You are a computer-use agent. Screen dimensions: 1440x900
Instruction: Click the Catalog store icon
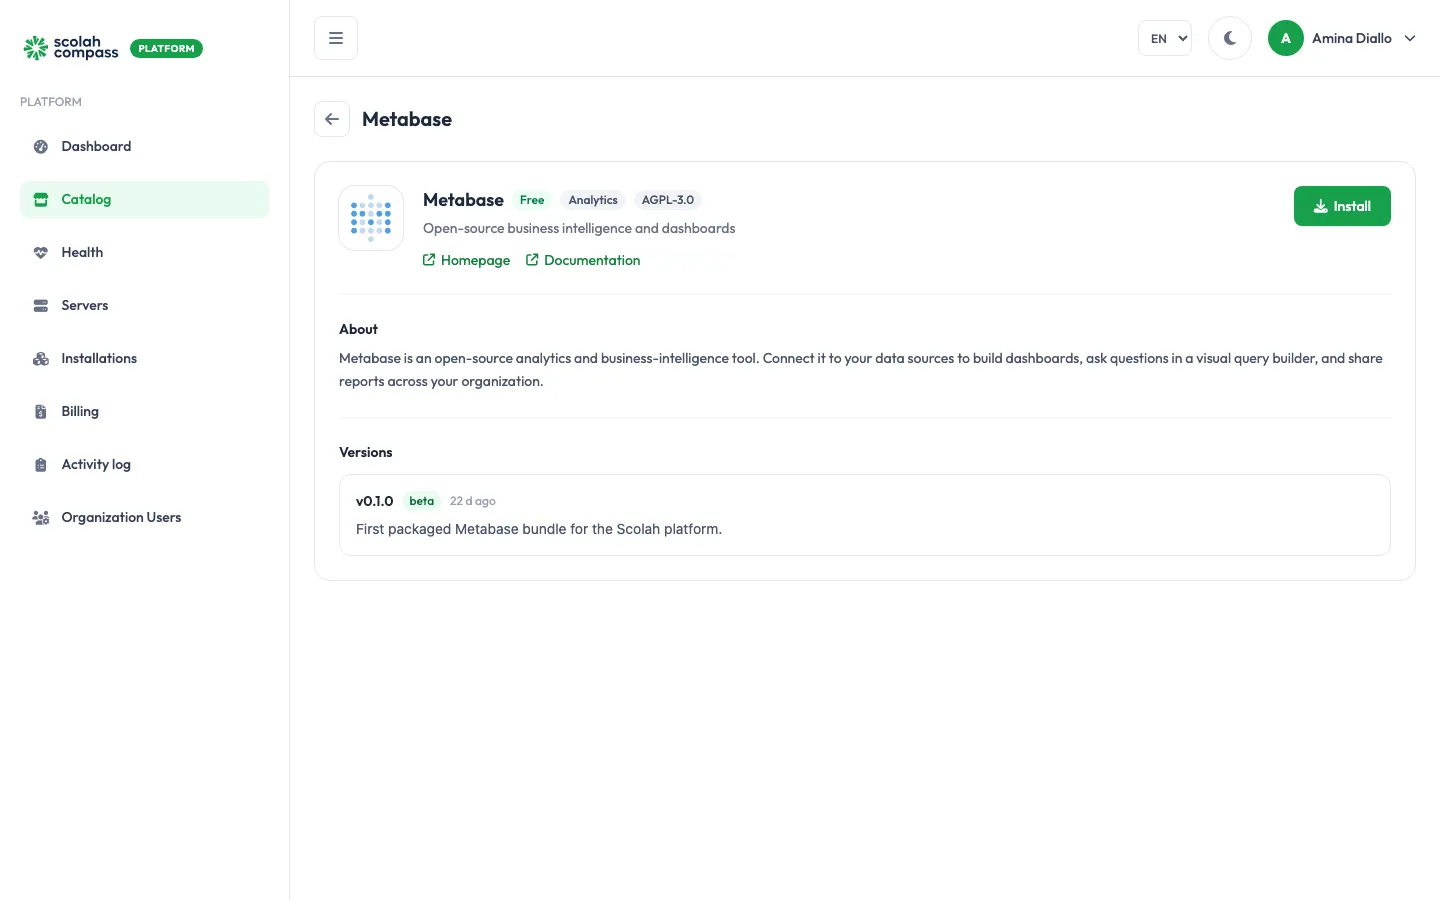coord(41,200)
